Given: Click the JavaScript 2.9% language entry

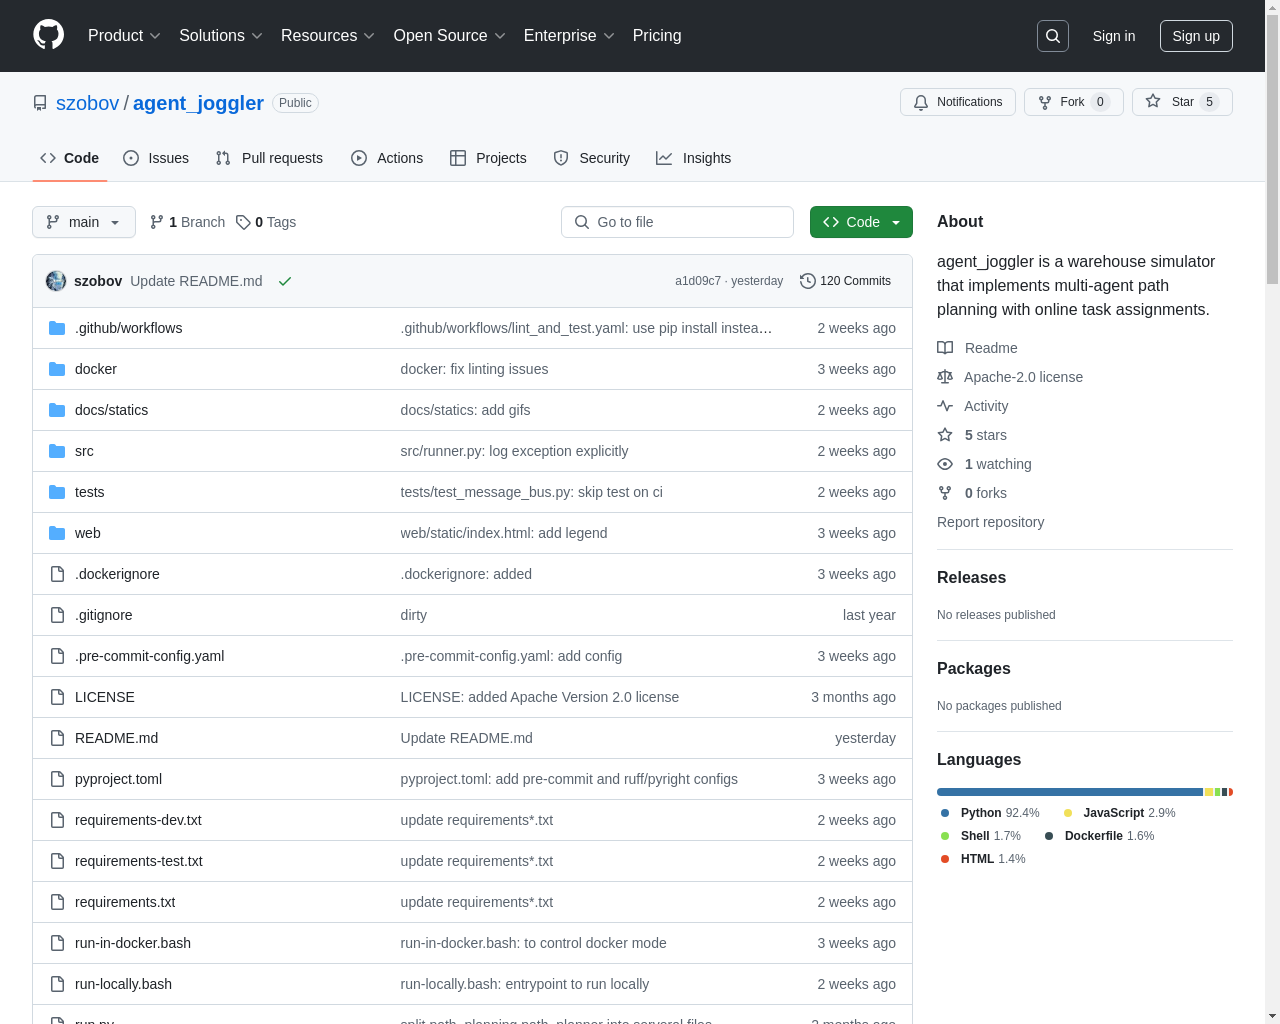Looking at the screenshot, I should point(1119,813).
